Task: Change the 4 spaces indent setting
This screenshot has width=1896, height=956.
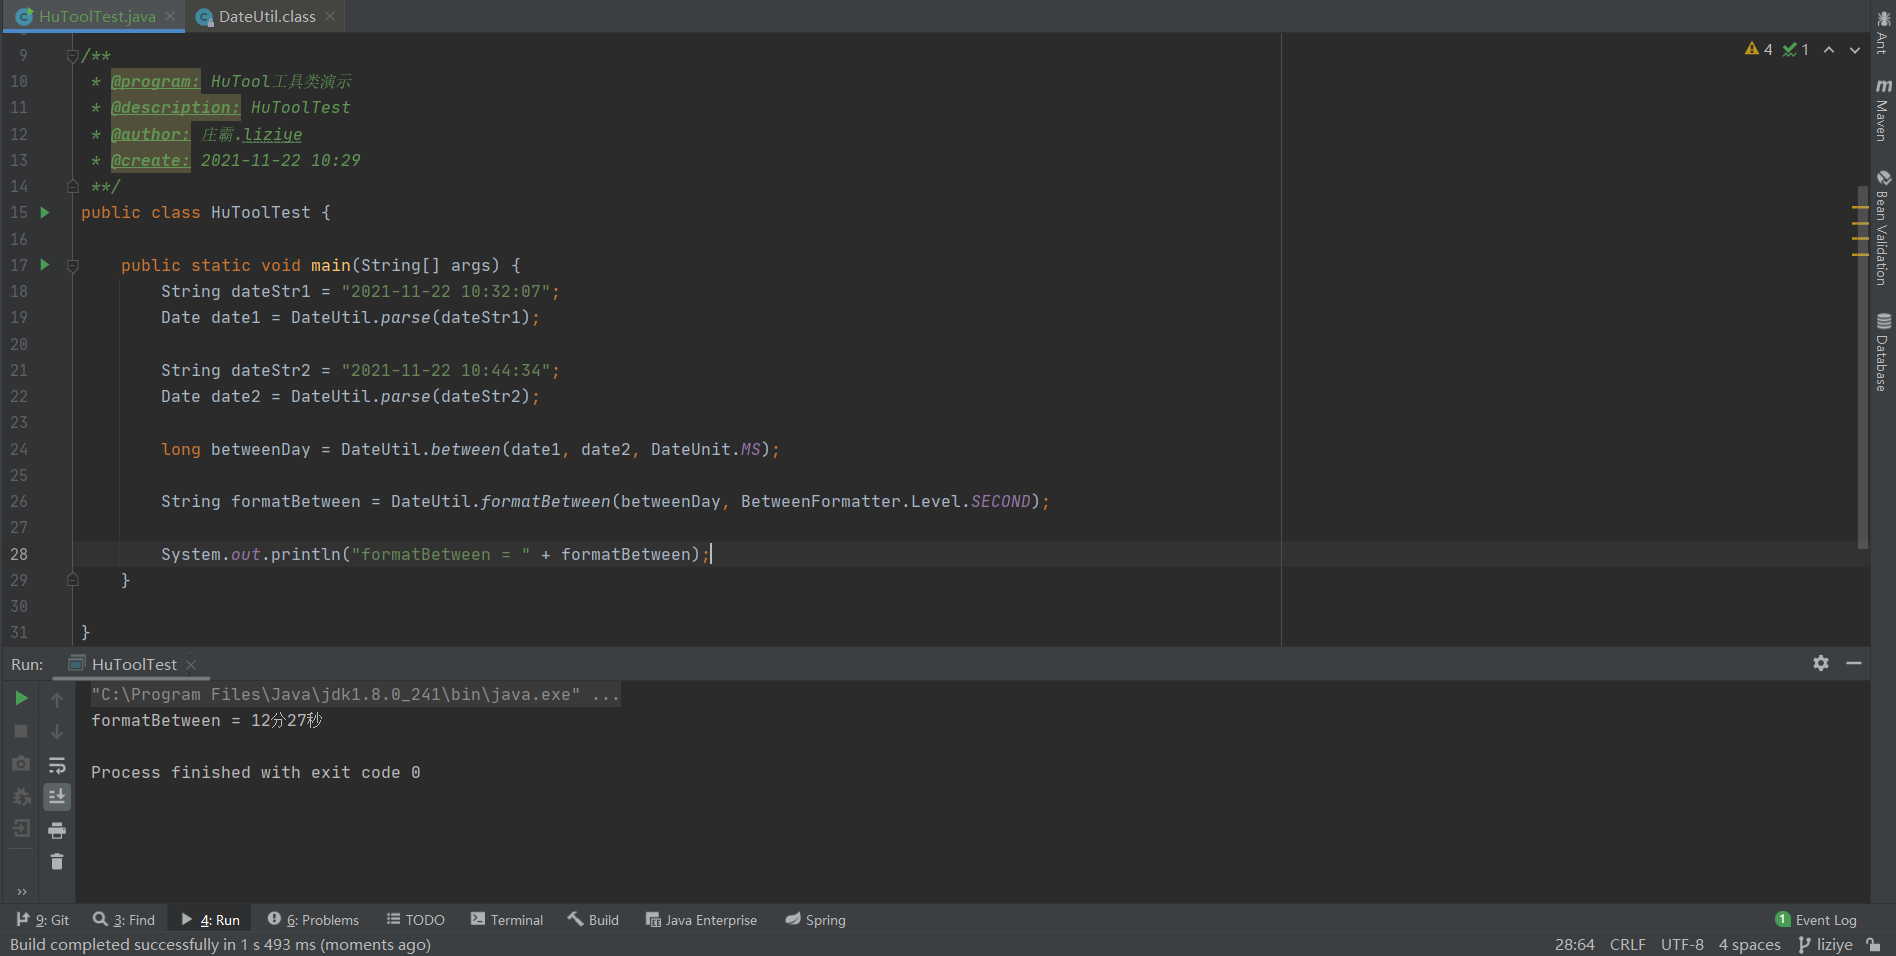Action: coord(1750,944)
